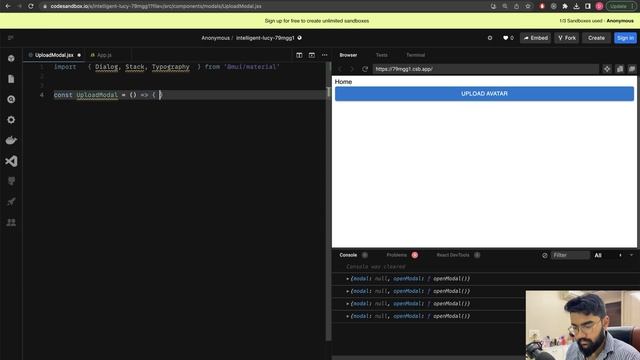Bookmark the page with the star icon
The height and width of the screenshot is (360, 640).
(528, 6)
